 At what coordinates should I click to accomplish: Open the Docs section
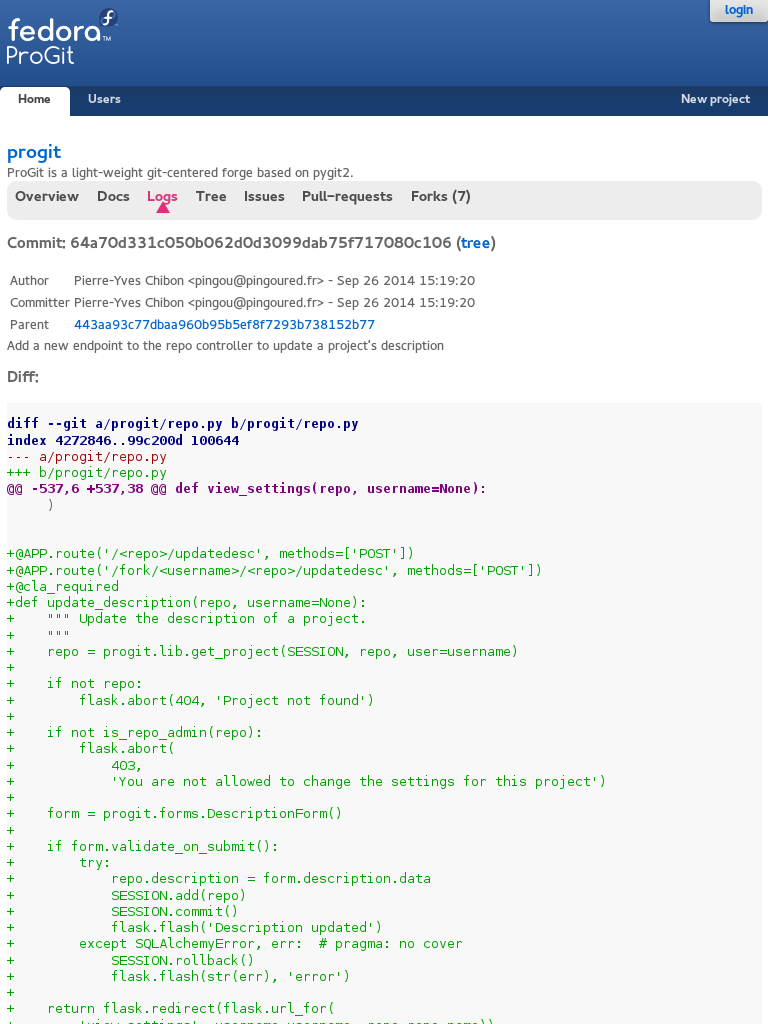[x=113, y=197]
